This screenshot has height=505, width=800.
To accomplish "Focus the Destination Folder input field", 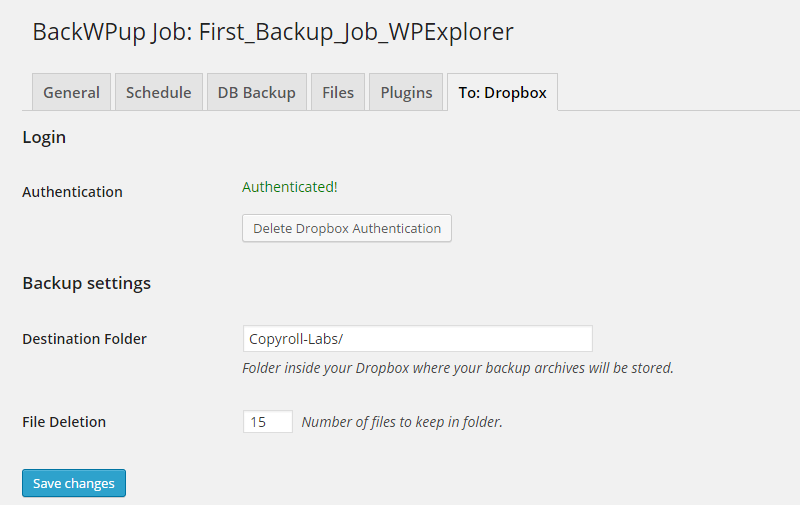I will tap(418, 339).
